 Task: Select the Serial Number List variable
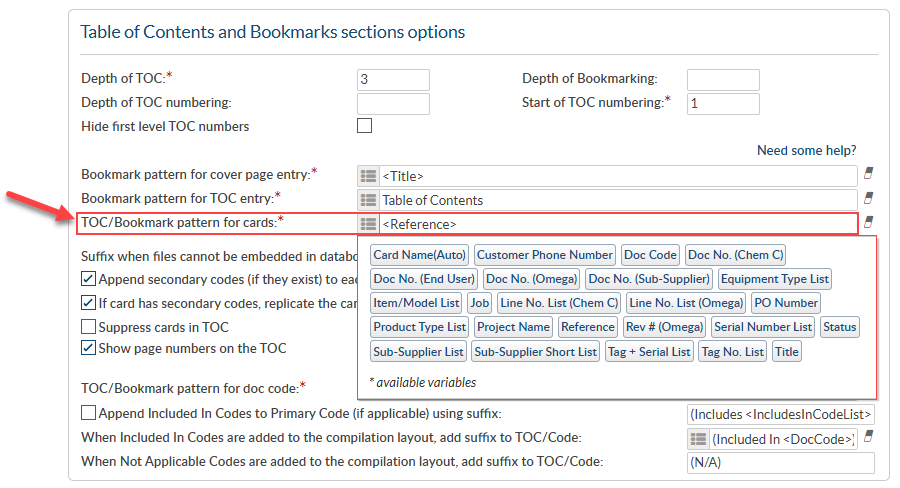(762, 327)
